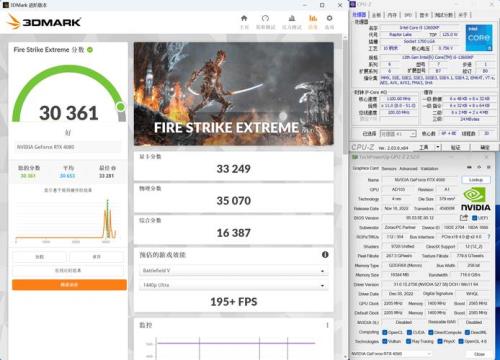Open the highlighted results chart icon
This screenshot has height=360, width=500.
(313, 19)
